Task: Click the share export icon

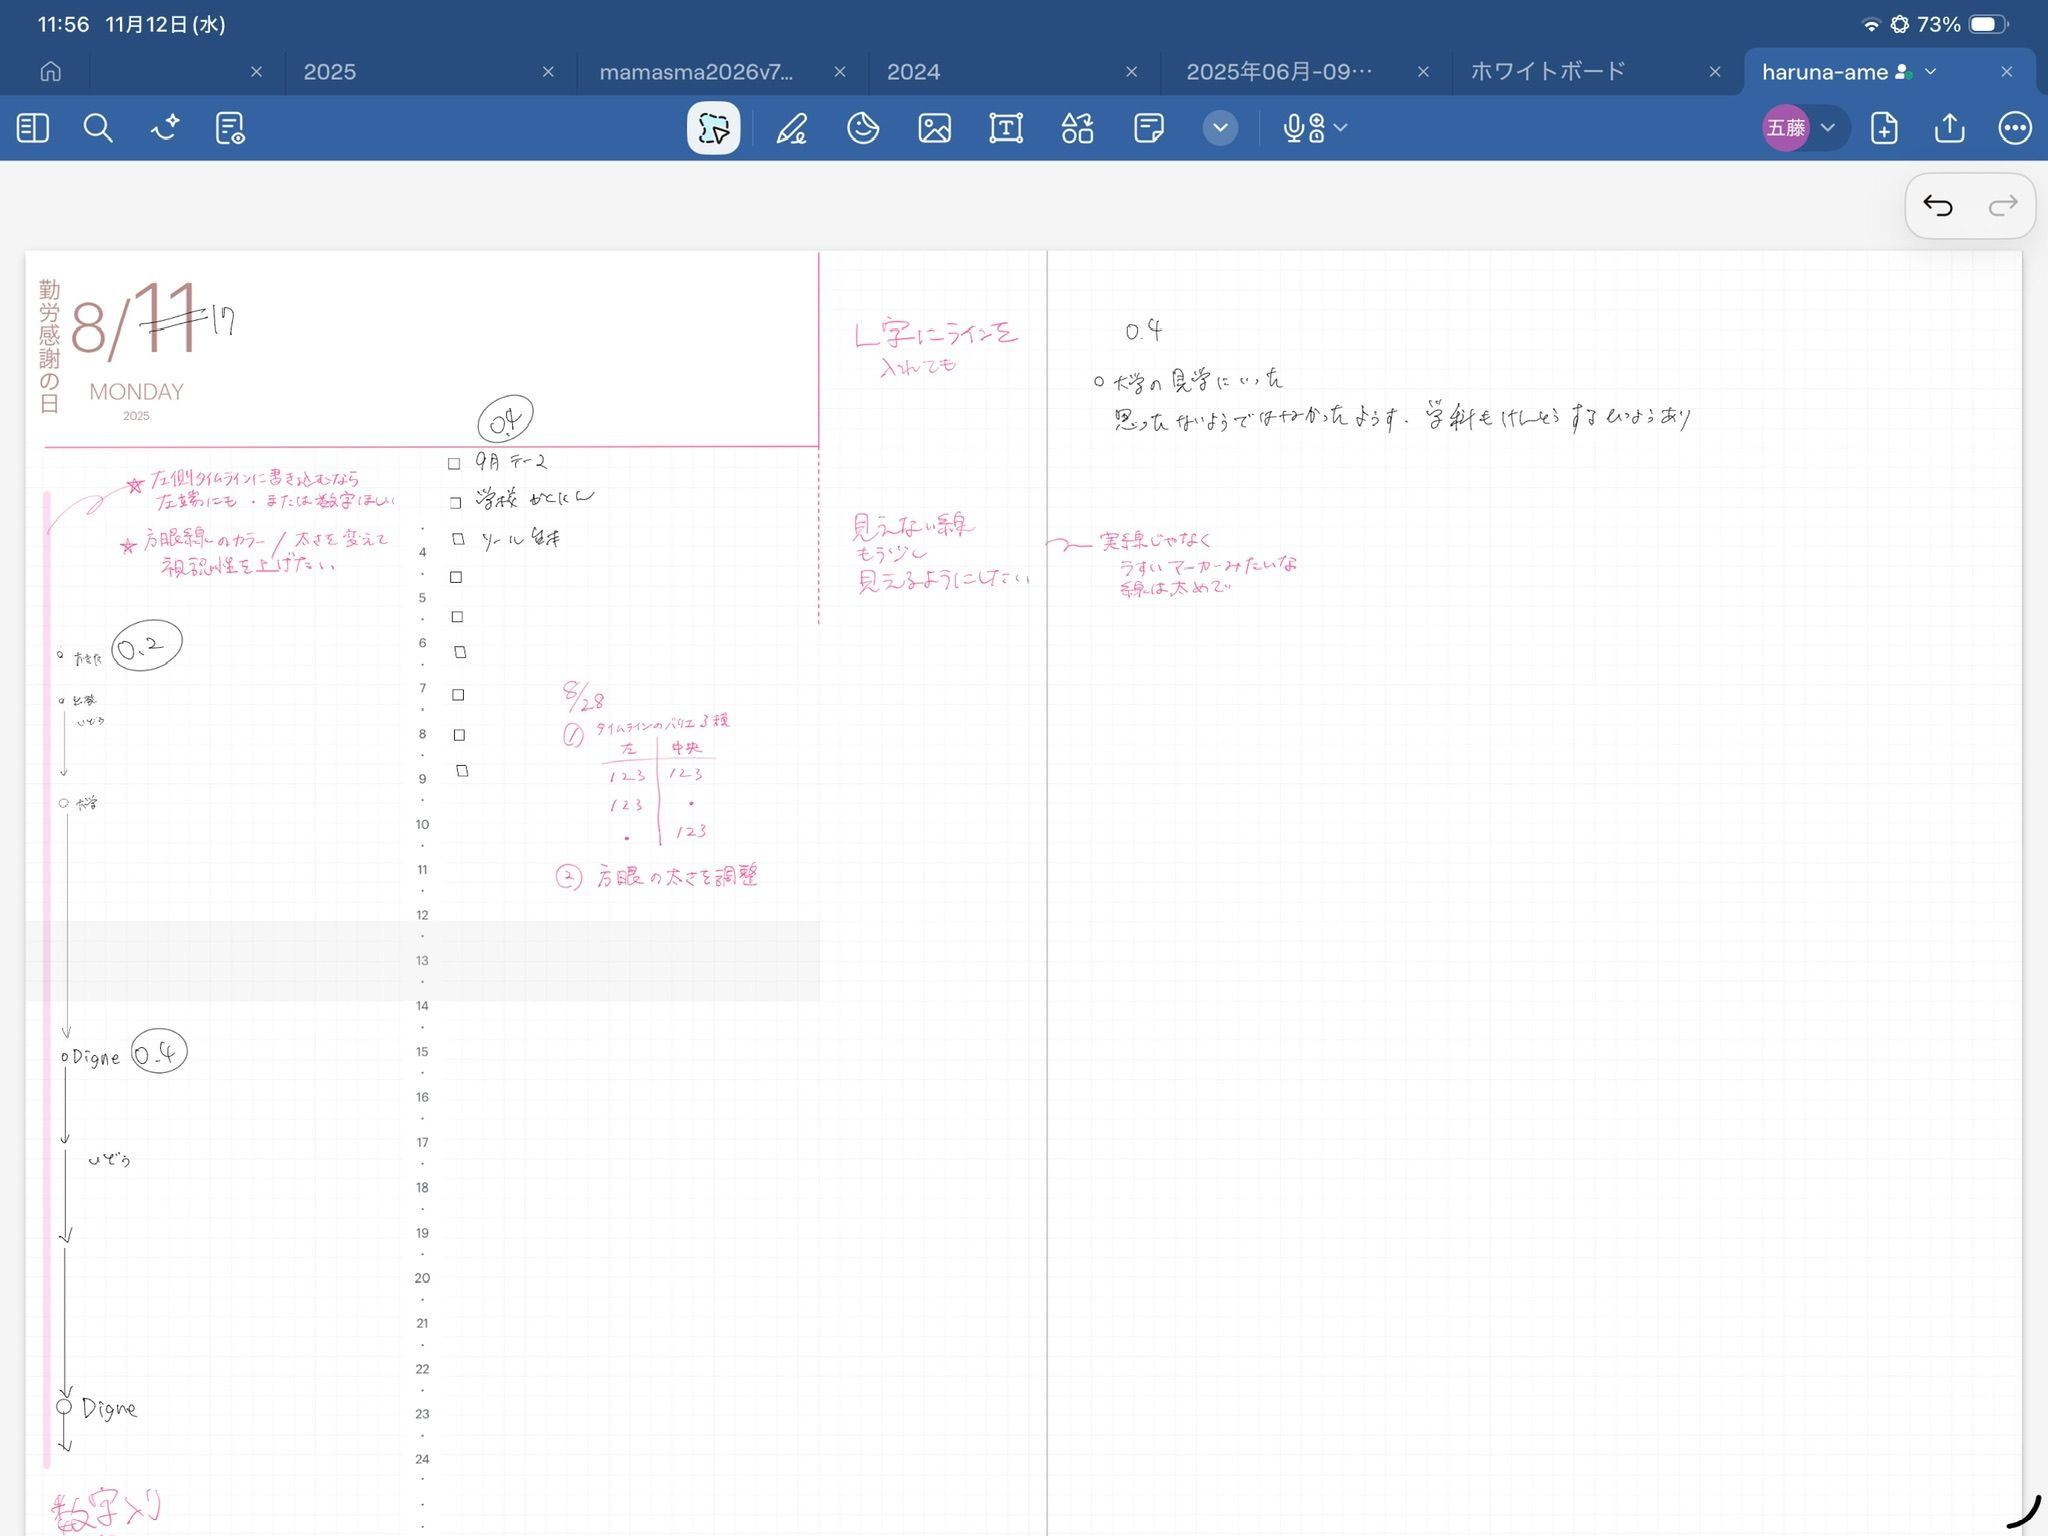Action: [1949, 128]
